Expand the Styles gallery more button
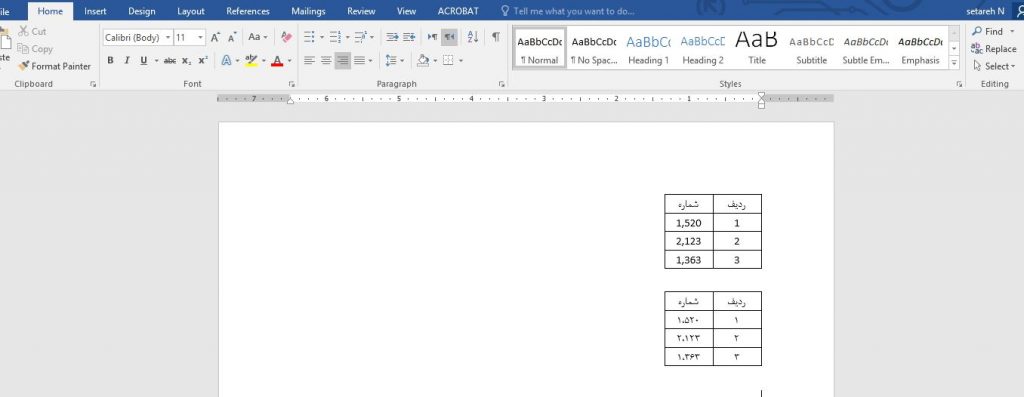1024x397 pixels. [954, 63]
